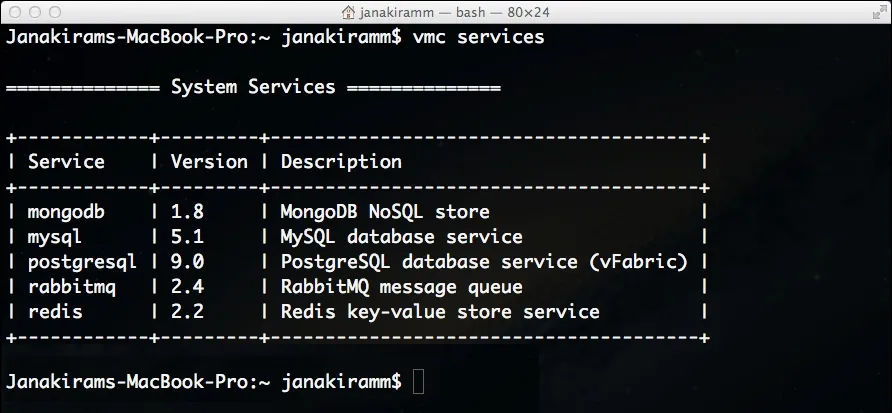The height and width of the screenshot is (413, 892).
Task: Click the 'mysql' service name
Action: [55, 237]
